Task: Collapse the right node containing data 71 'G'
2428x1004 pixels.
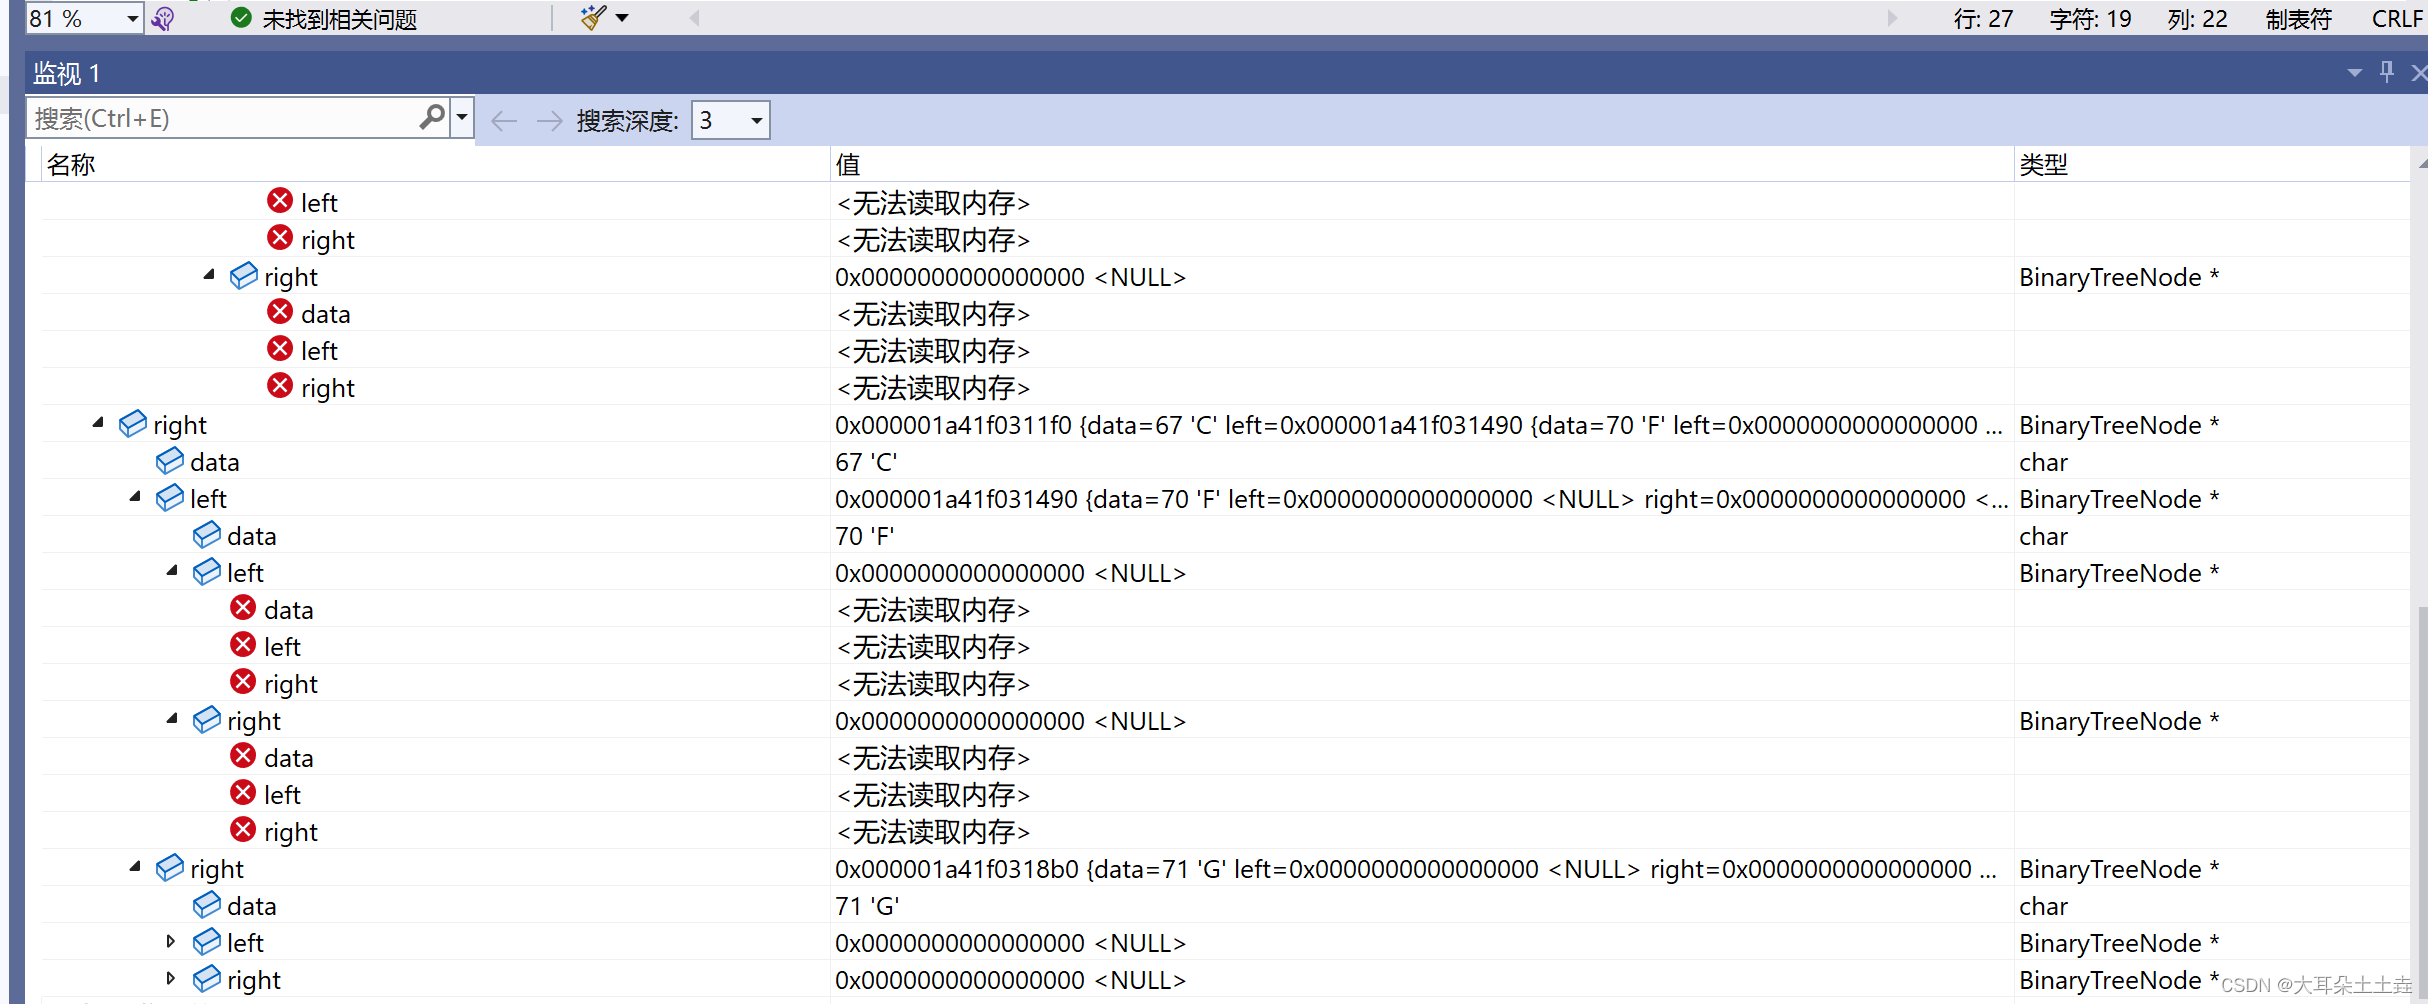Action: [x=135, y=867]
